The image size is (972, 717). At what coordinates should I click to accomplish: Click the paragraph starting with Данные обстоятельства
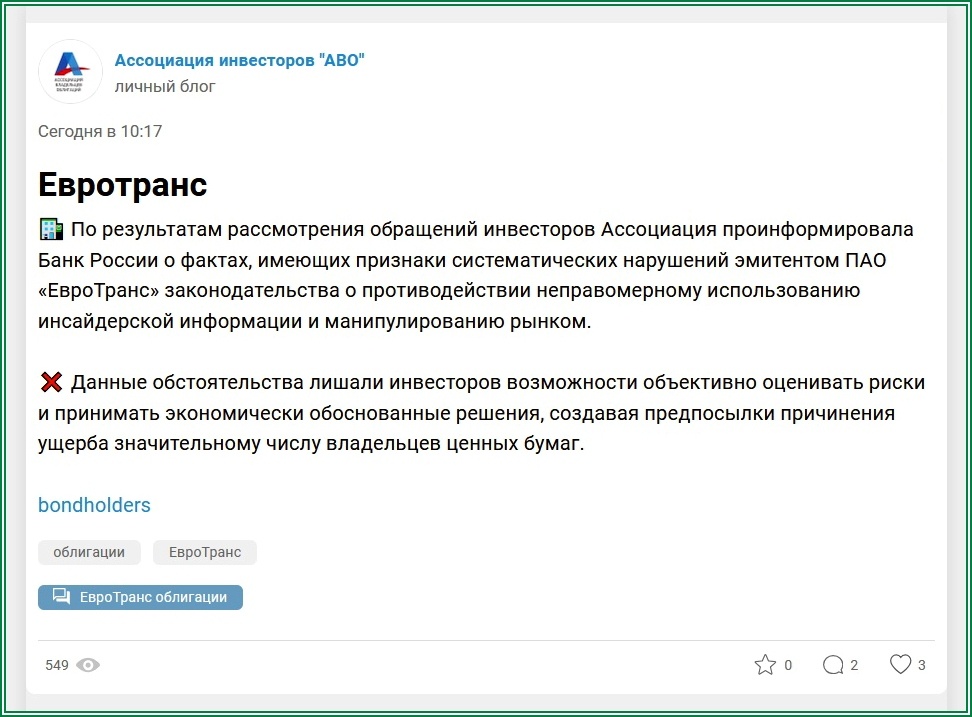point(482,413)
